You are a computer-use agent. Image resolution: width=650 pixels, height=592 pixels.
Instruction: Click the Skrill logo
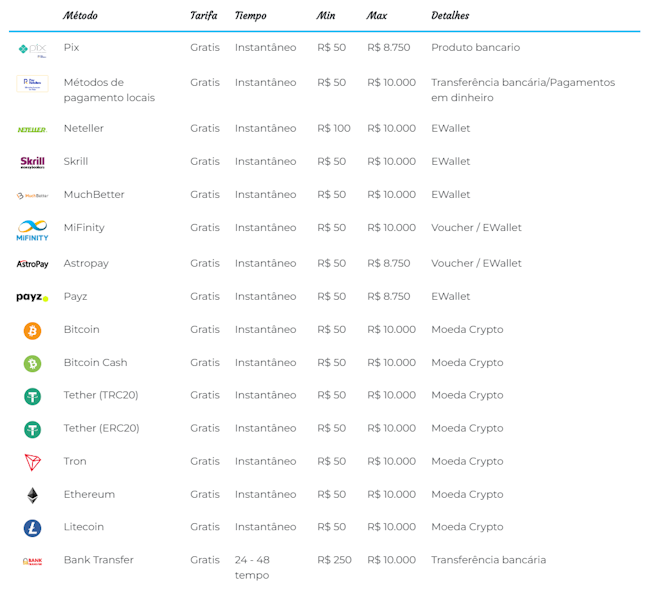point(32,162)
